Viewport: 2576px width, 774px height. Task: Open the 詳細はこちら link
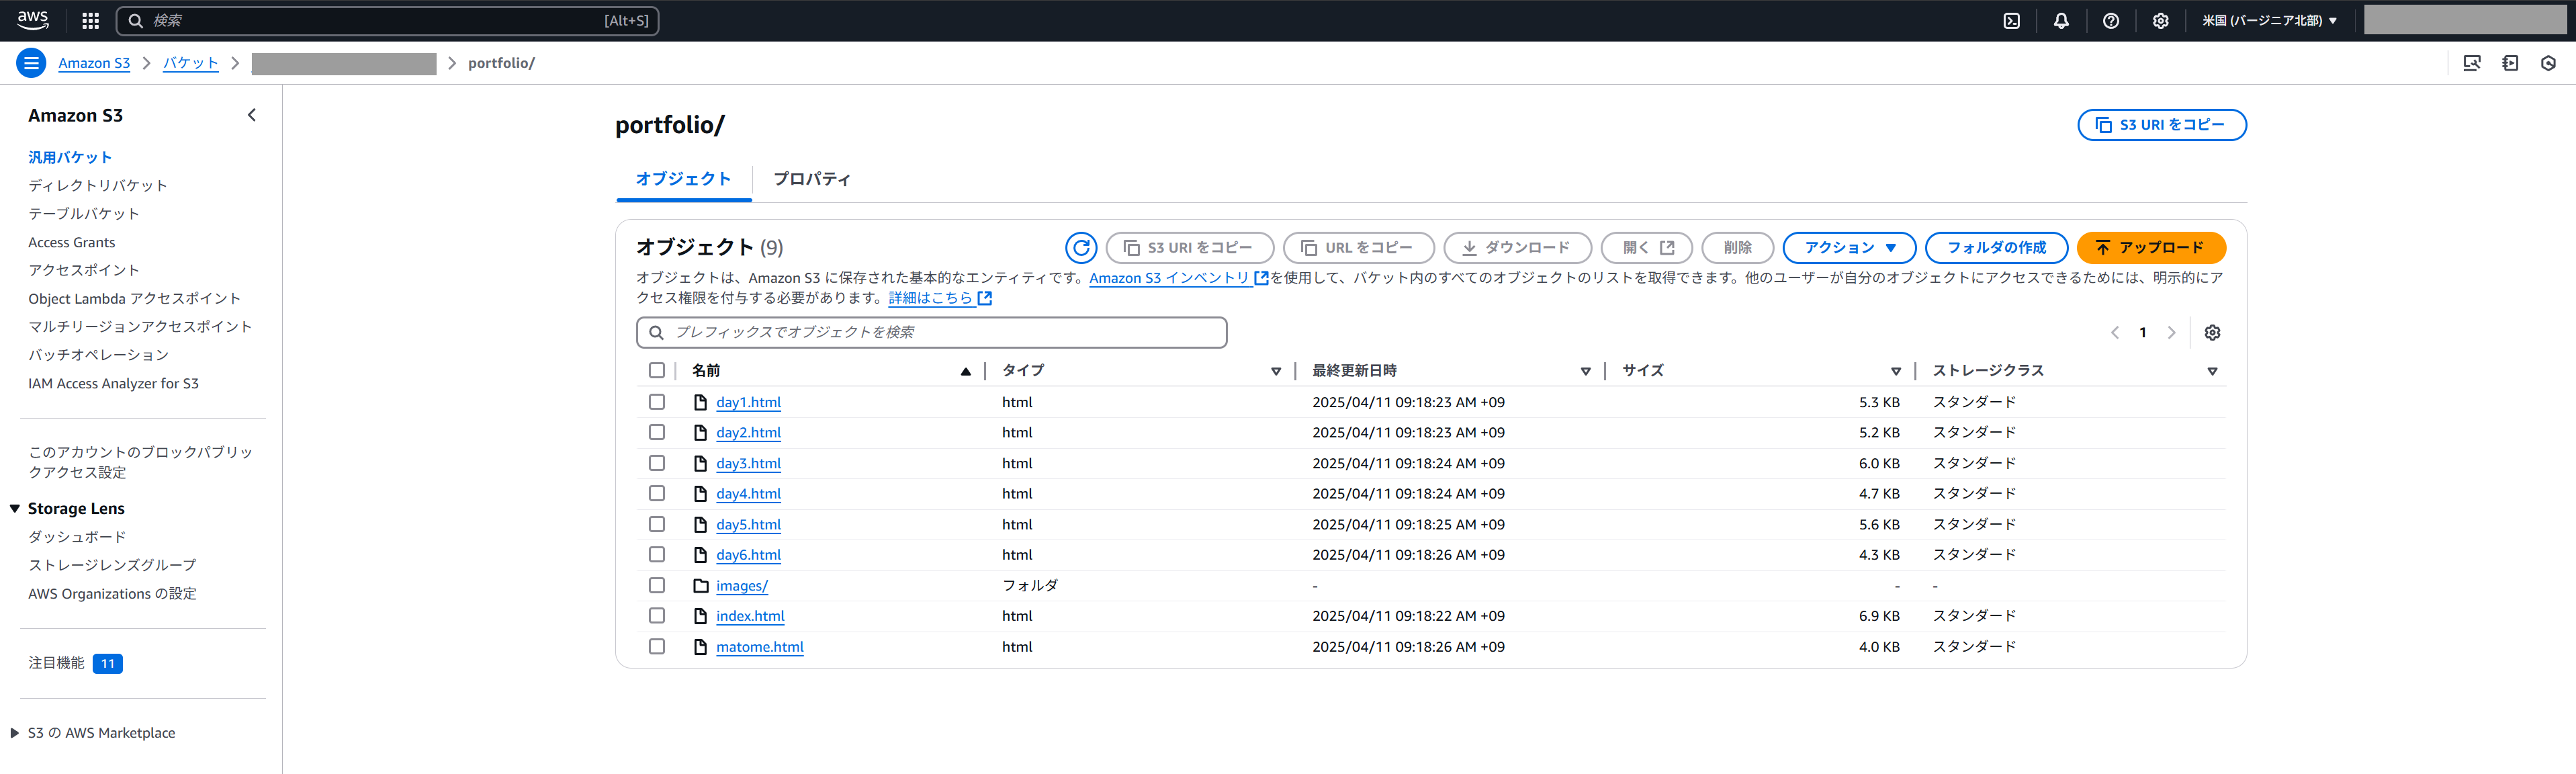939,298
